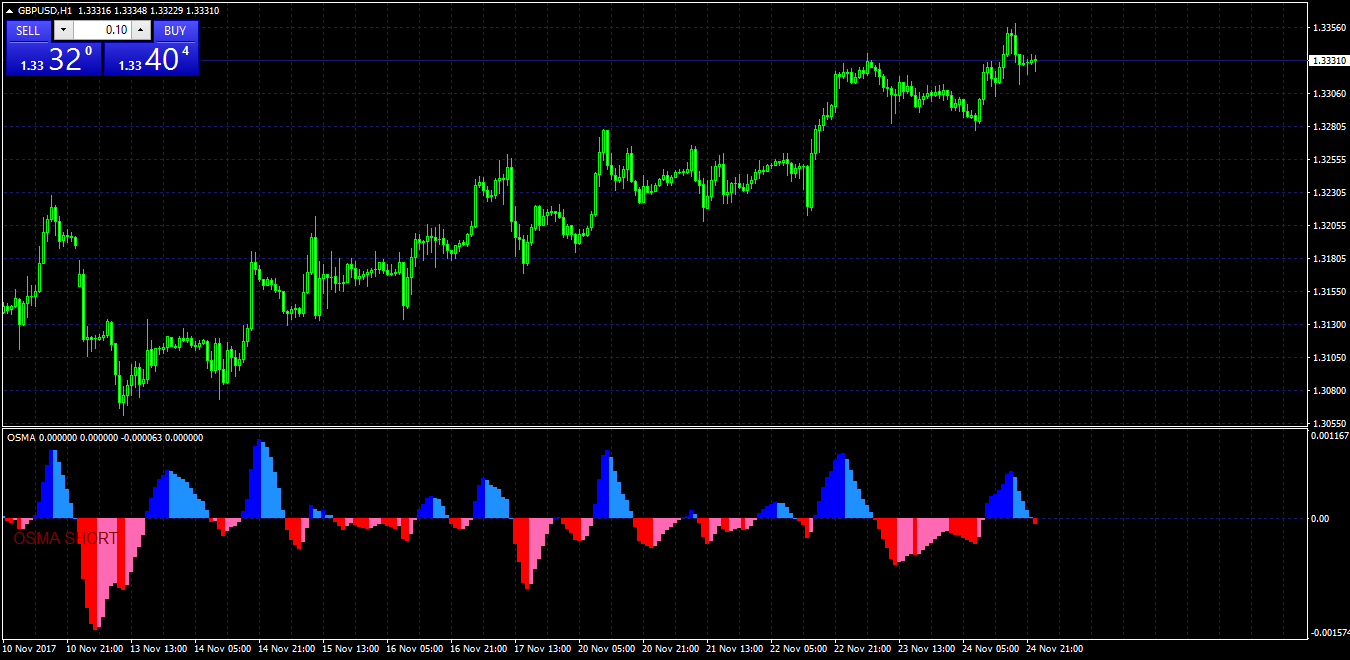The width and height of the screenshot is (1350, 660).
Task: Click the 16 Nov 05:00 time label
Action: pos(415,649)
